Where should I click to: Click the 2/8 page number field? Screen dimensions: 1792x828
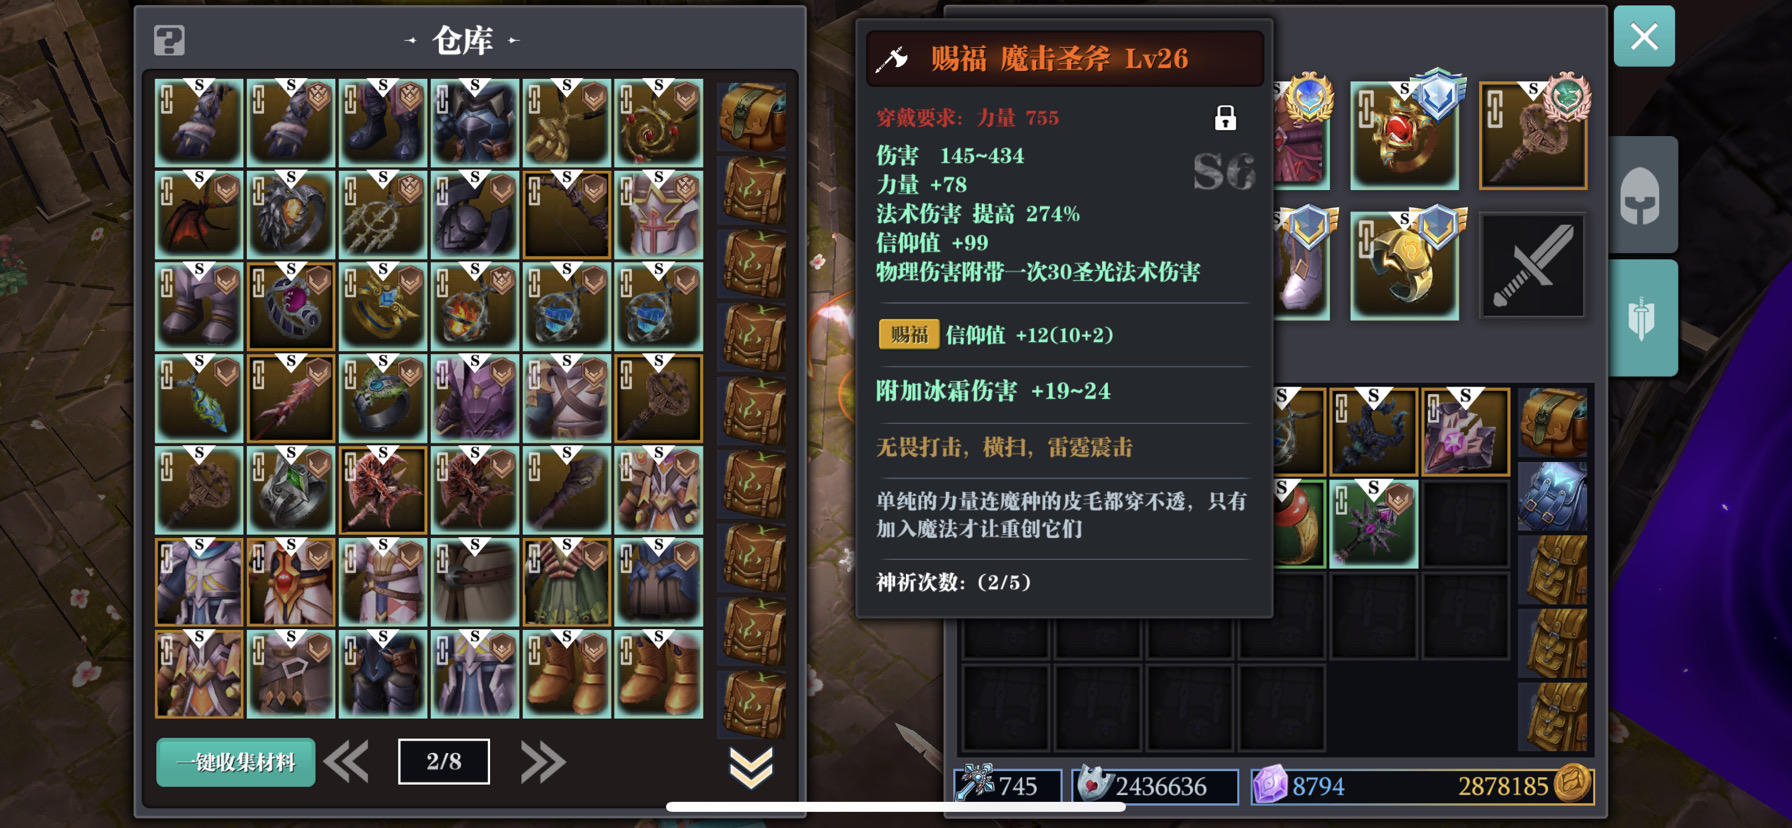pyautogui.click(x=444, y=762)
